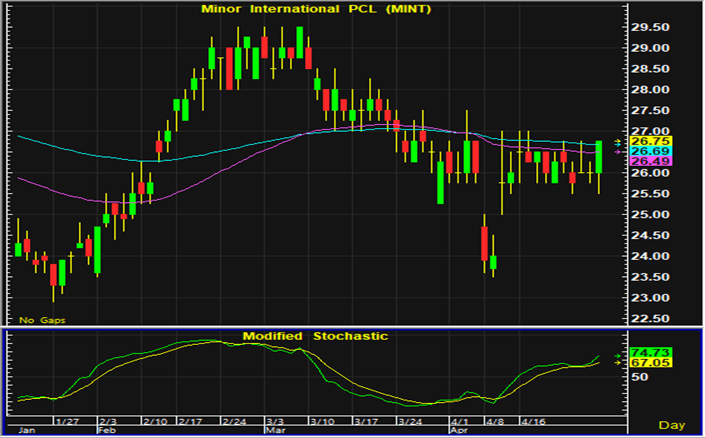The height and width of the screenshot is (438, 705).
Task: Click the last green candle at right edge
Action: [600, 156]
